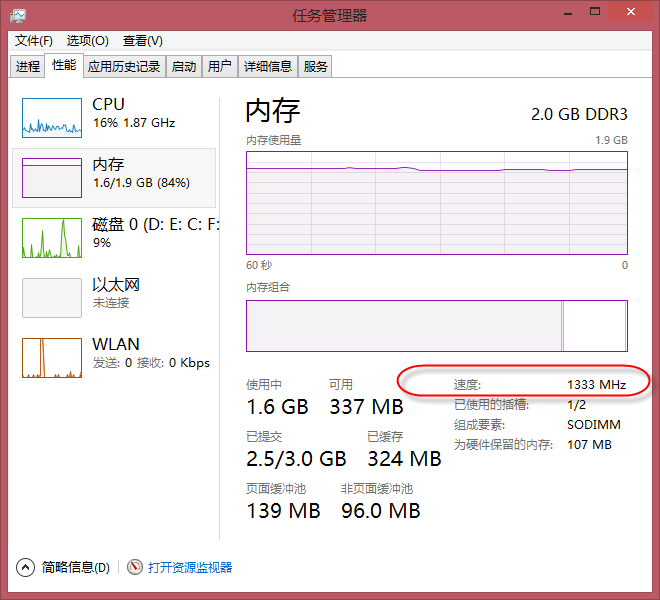Image resolution: width=660 pixels, height=600 pixels.
Task: Switch to the 进程 tab
Action: [x=27, y=67]
